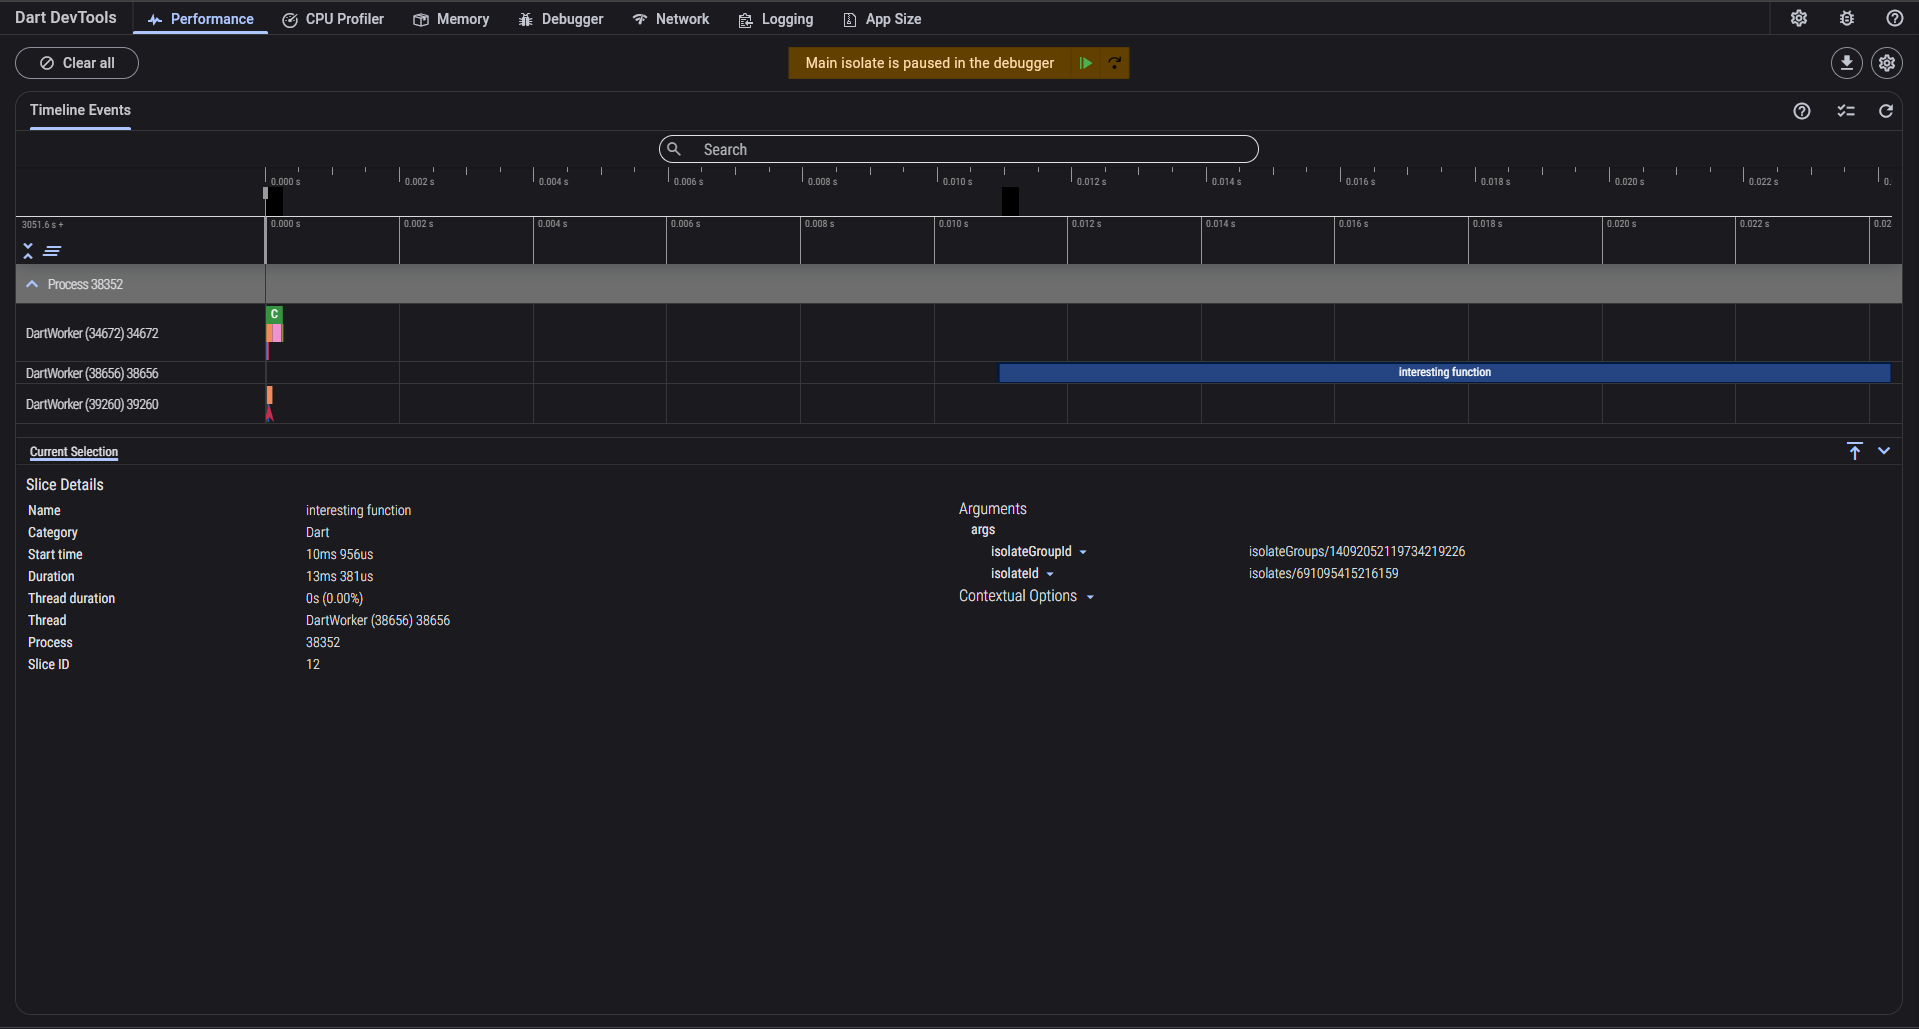
Task: Click the track filter lines icon
Action: pos(52,251)
